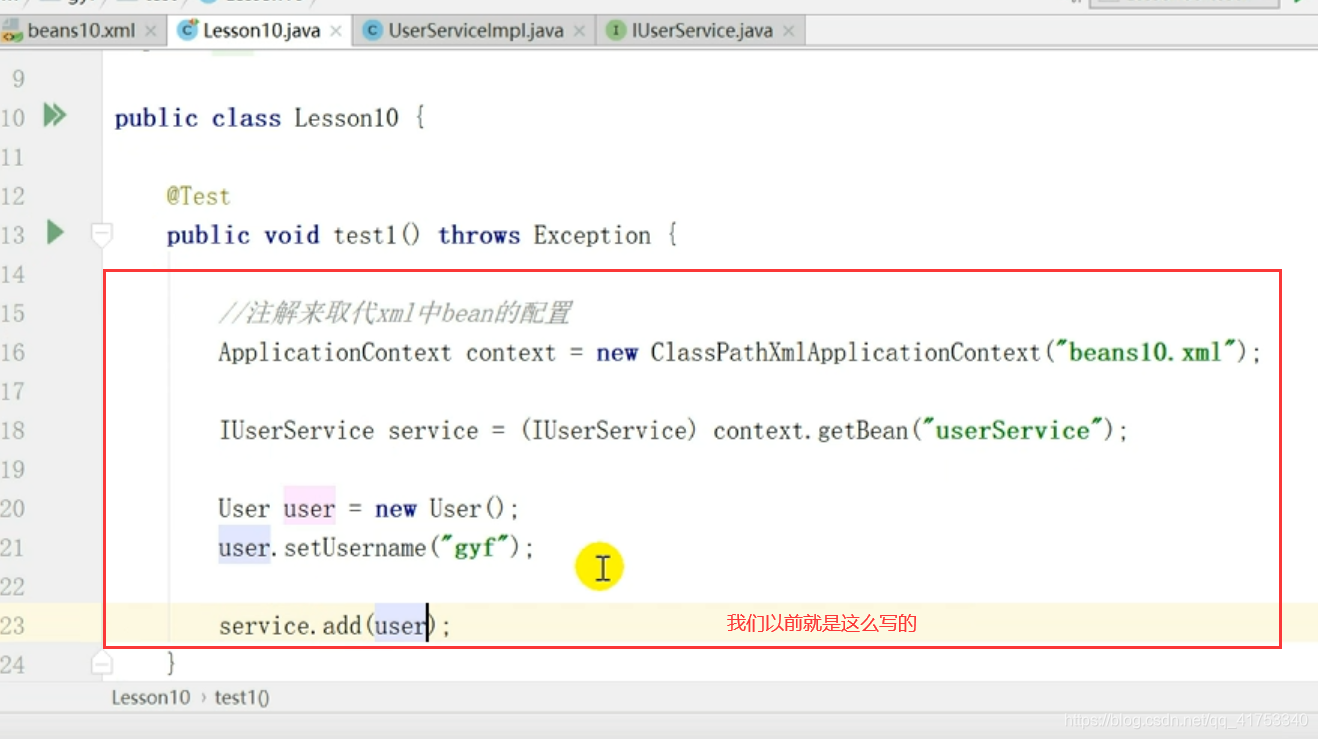Viewport: 1318px width, 739px height.
Task: Click ClassPathXmlApplicationContext in the code
Action: (845, 352)
